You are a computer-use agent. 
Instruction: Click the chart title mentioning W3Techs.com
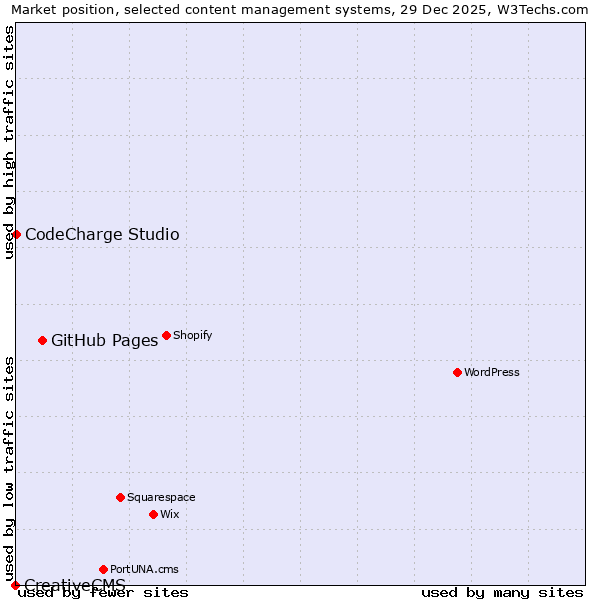(x=300, y=10)
